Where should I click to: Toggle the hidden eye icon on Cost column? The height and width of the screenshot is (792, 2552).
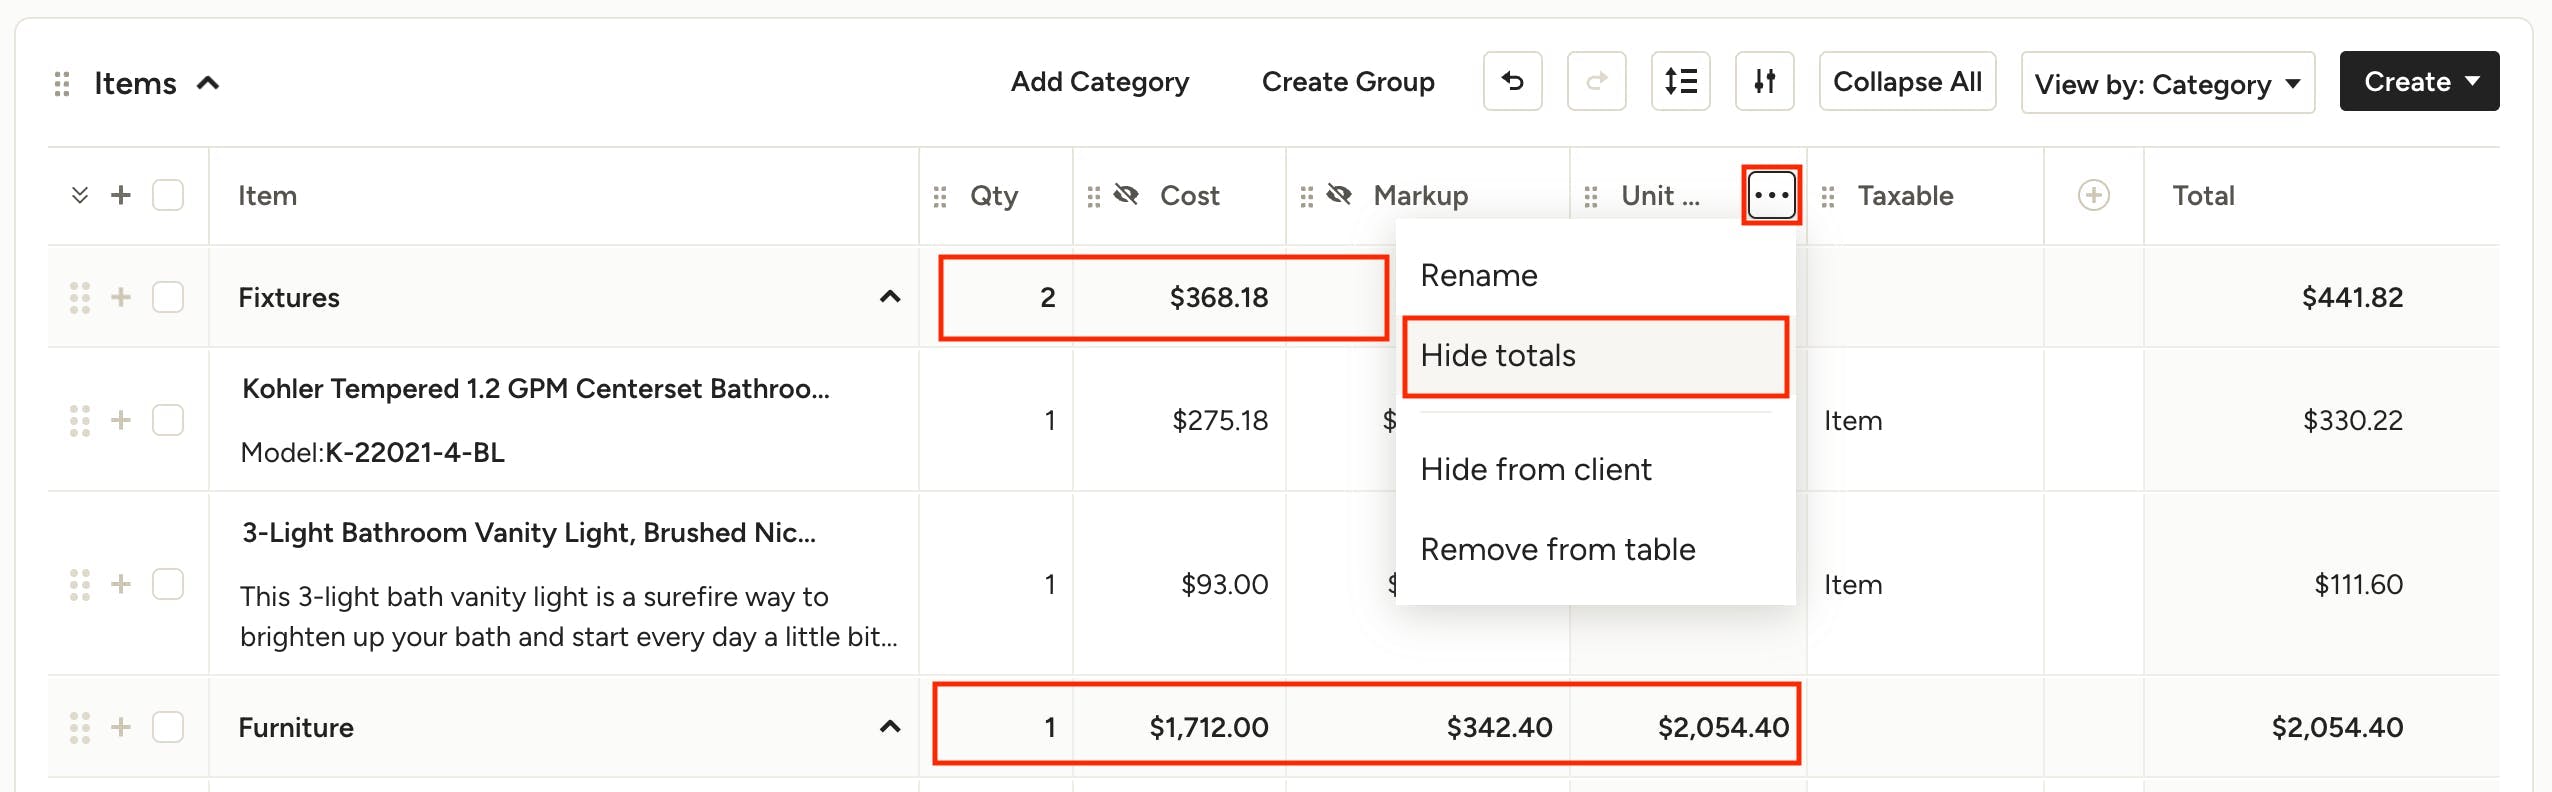point(1127,195)
